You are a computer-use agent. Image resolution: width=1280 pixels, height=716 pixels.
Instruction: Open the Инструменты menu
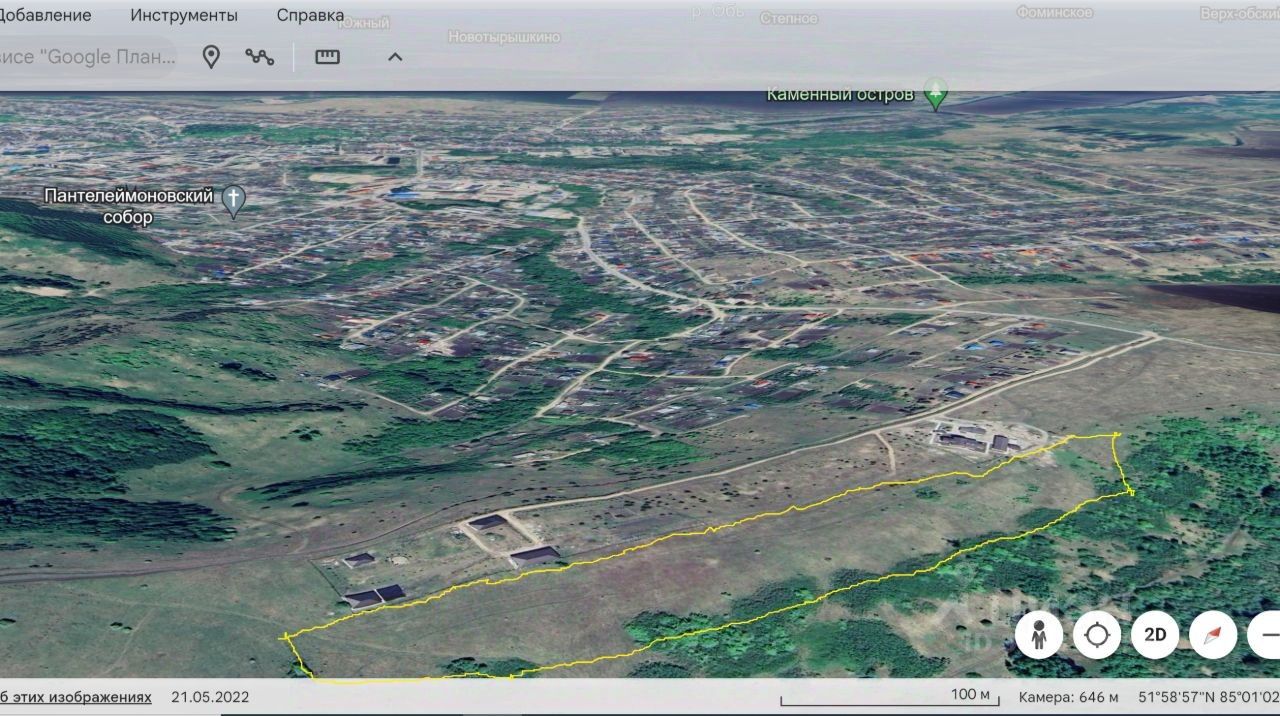tap(184, 15)
